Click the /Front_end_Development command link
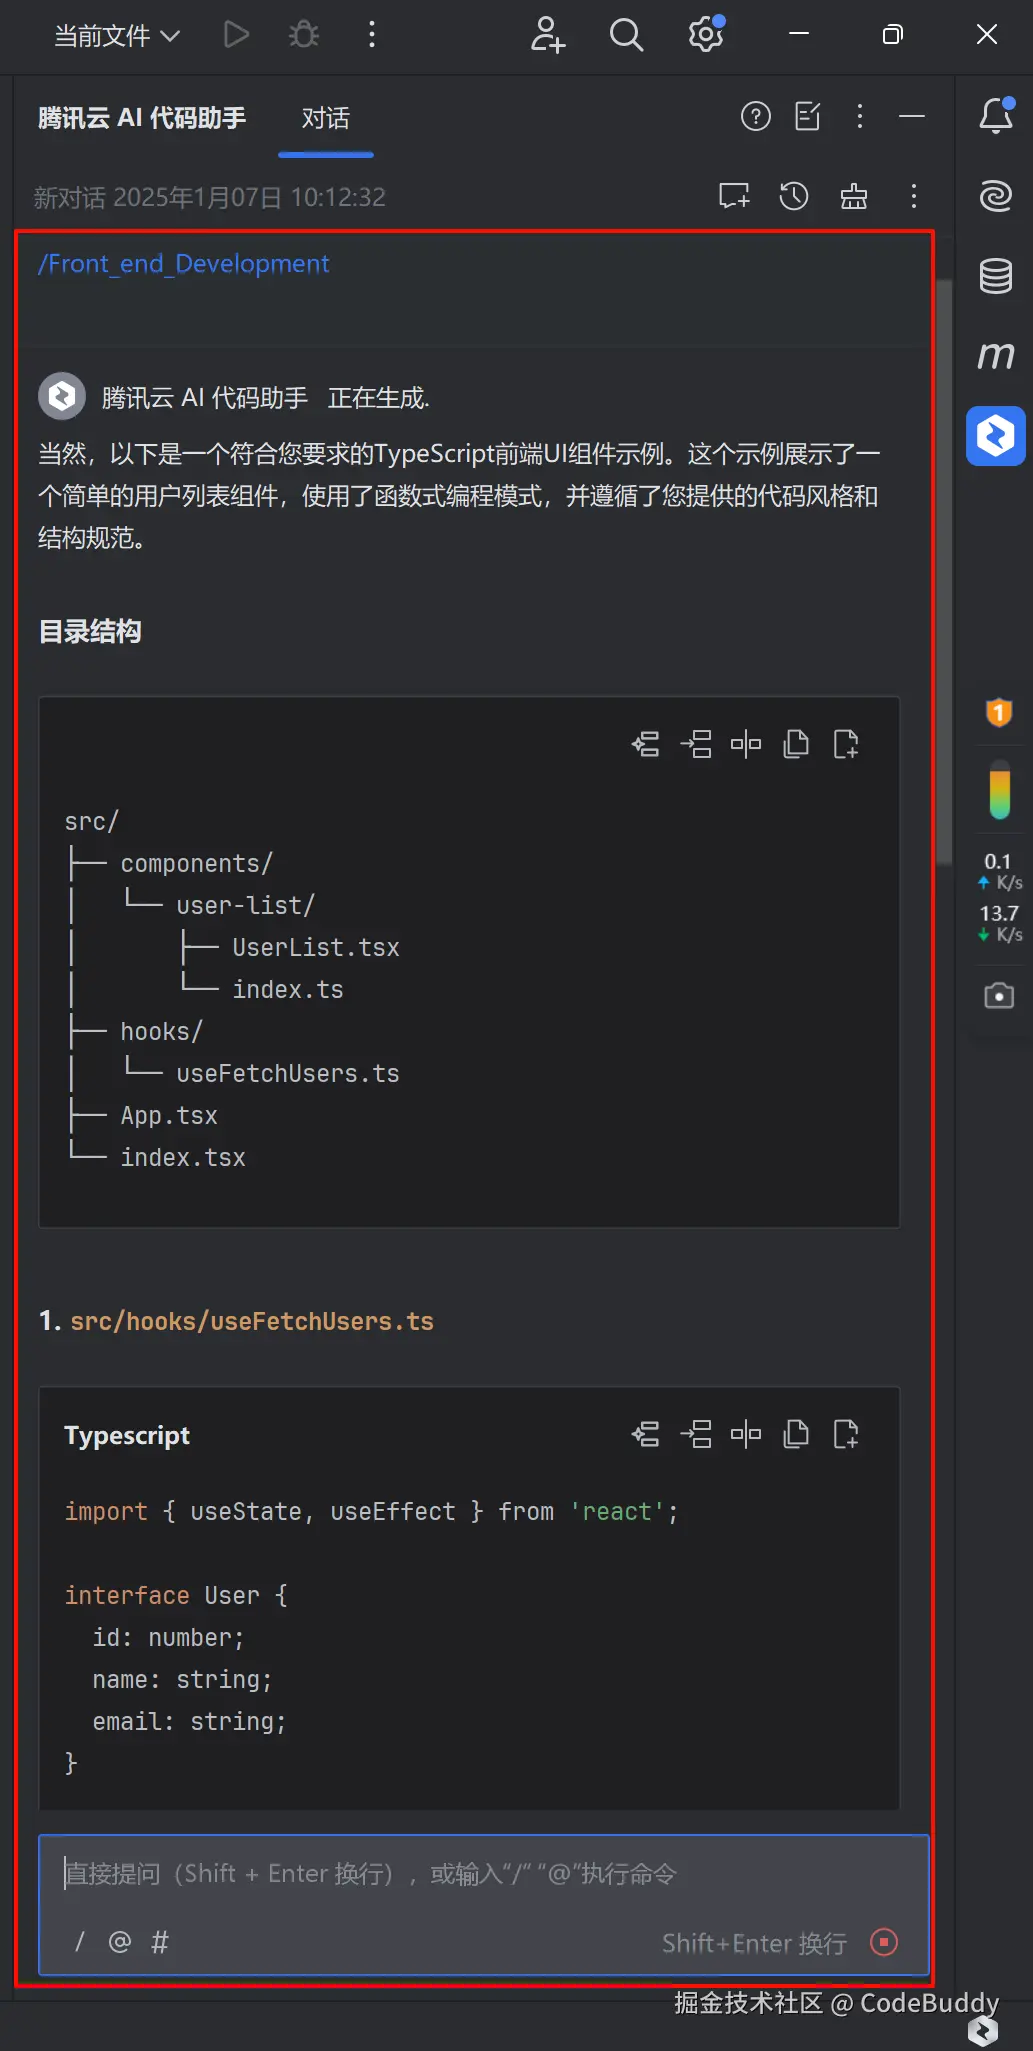Image resolution: width=1033 pixels, height=2051 pixels. point(184,264)
